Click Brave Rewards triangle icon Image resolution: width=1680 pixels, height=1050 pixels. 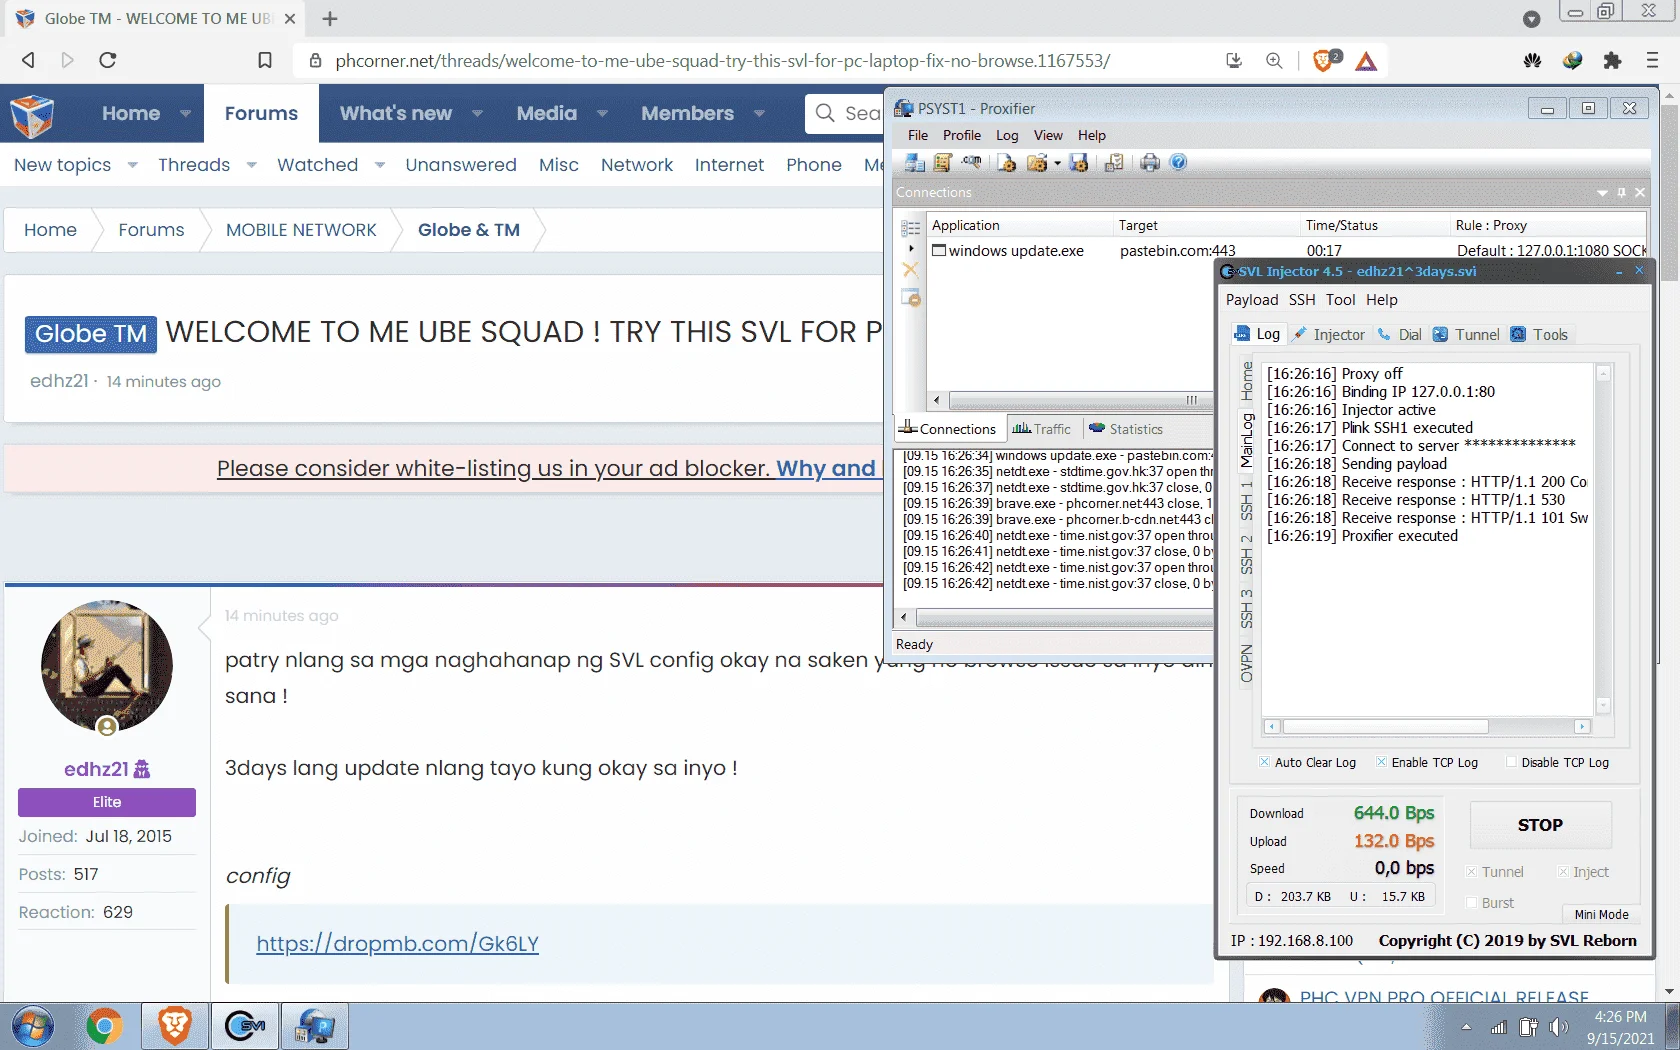tap(1366, 61)
